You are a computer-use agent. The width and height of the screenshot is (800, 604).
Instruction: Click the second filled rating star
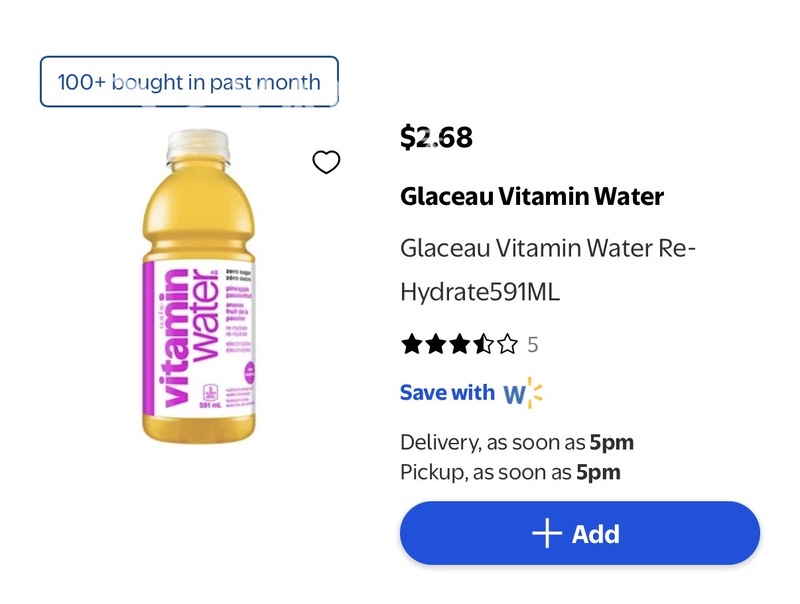coord(435,345)
